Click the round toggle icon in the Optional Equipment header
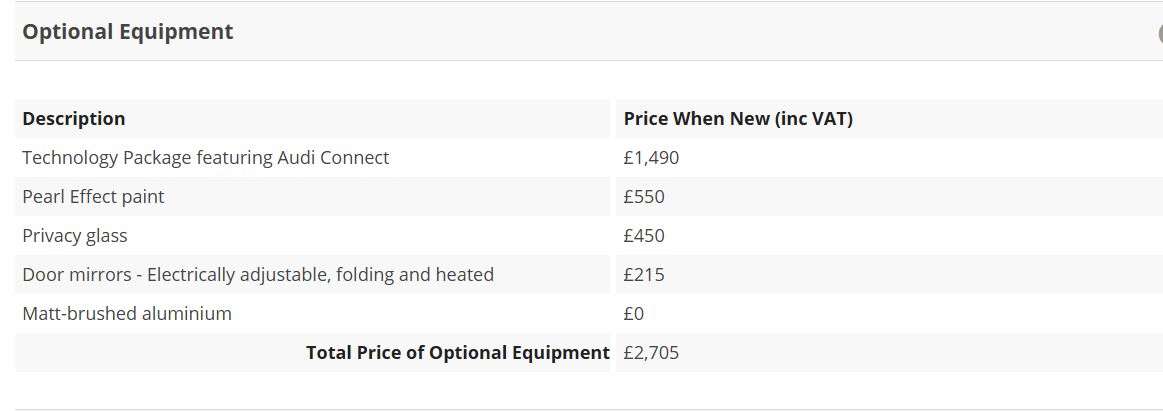Image resolution: width=1163 pixels, height=411 pixels. (x=1160, y=33)
